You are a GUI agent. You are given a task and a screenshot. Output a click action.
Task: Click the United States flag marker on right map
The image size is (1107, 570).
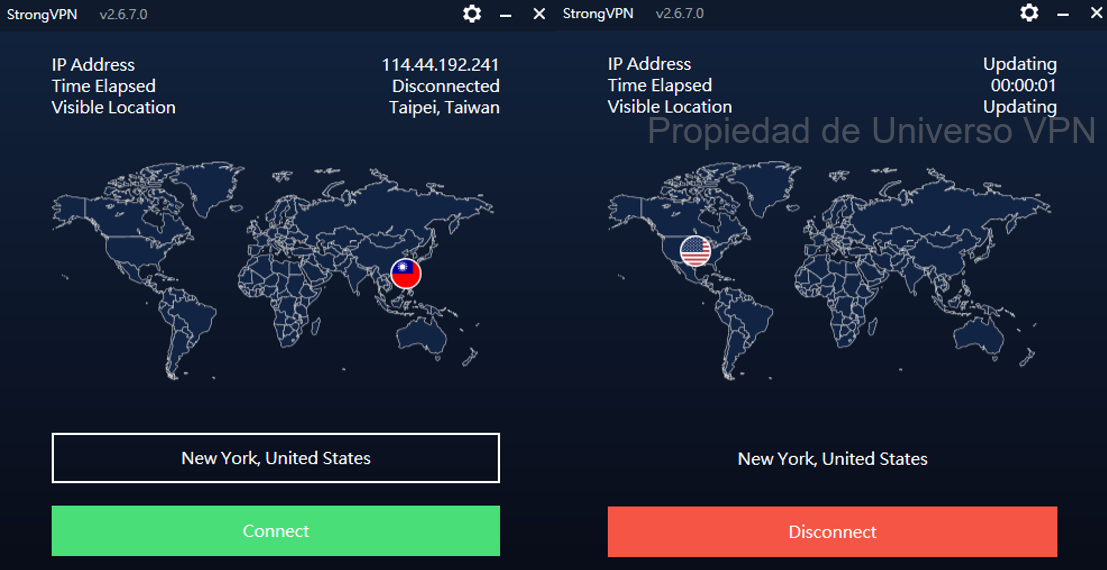695,251
